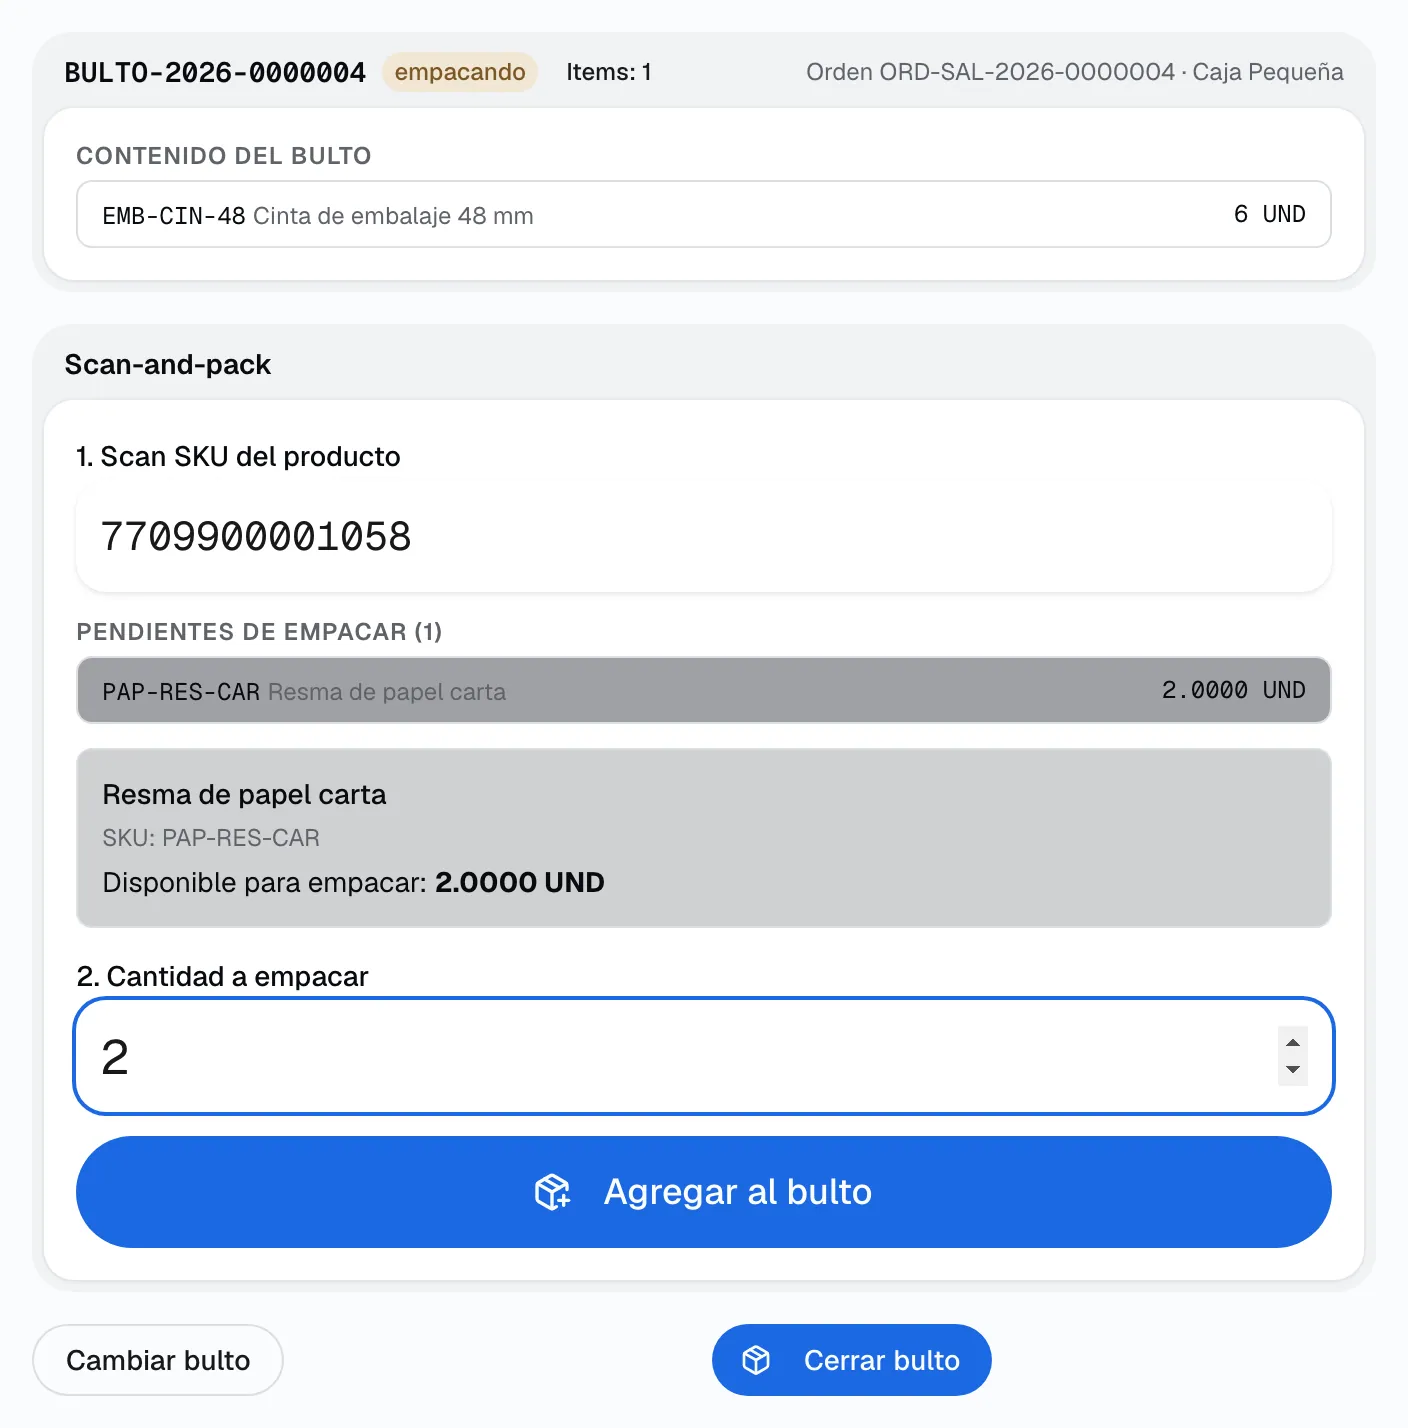This screenshot has width=1408, height=1428.
Task: Click the Scan-and-pack section heading
Action: [x=168, y=364]
